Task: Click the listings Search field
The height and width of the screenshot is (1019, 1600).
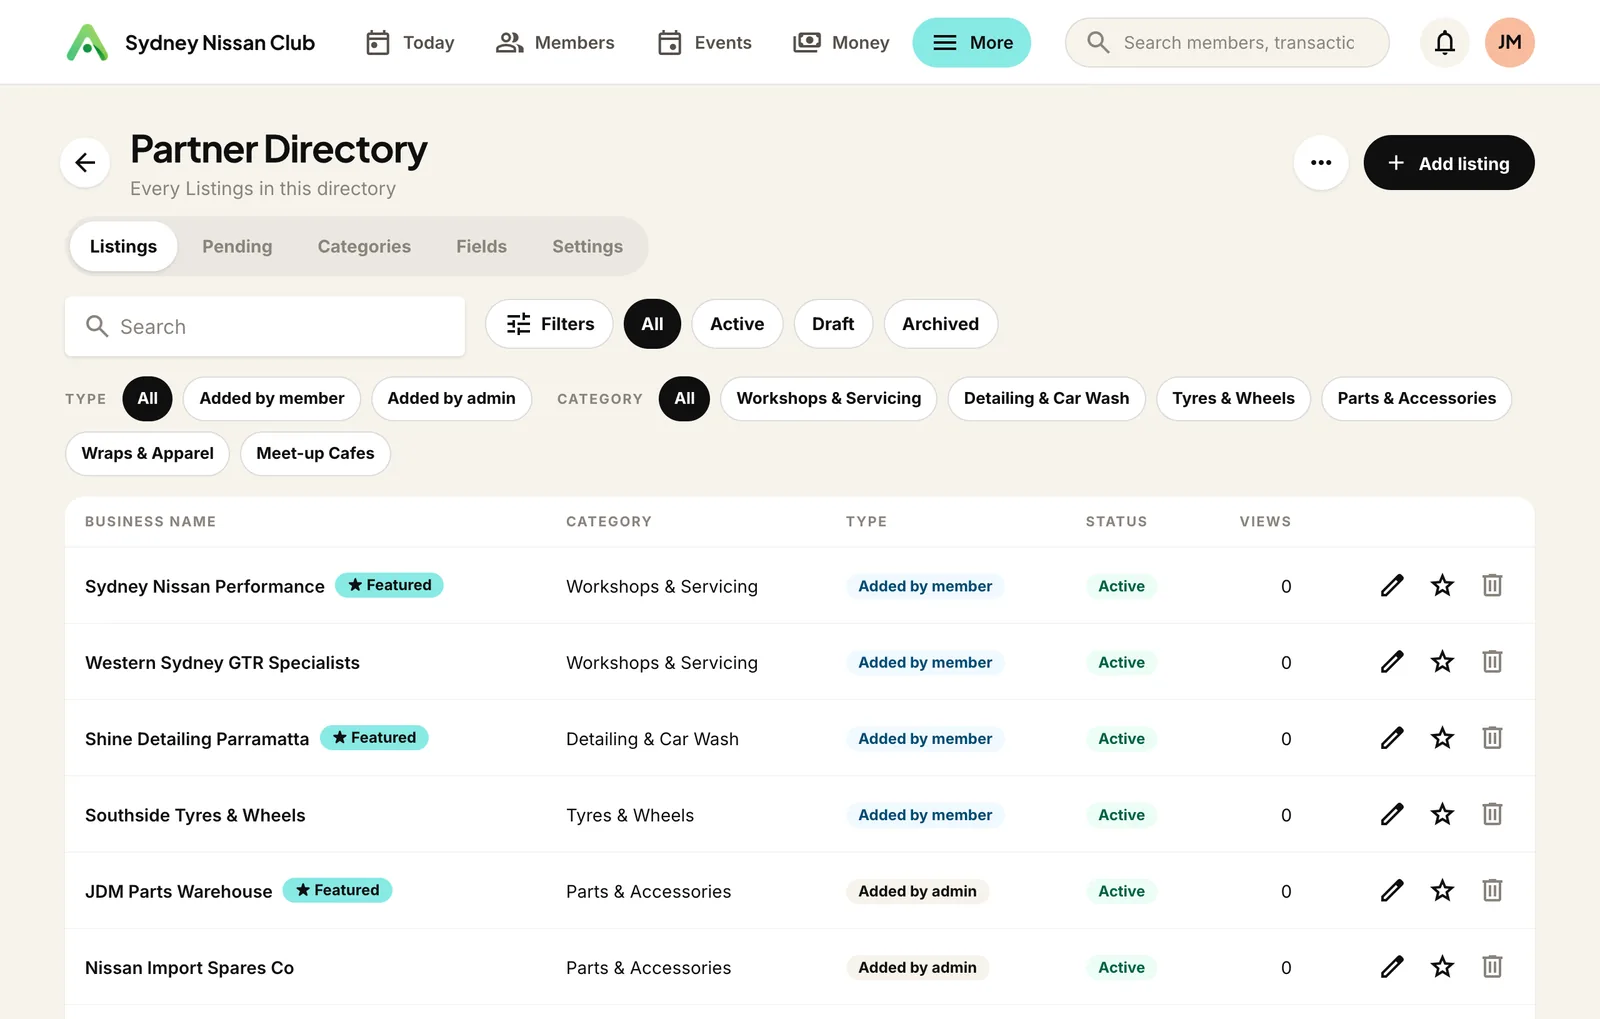Action: [x=265, y=326]
